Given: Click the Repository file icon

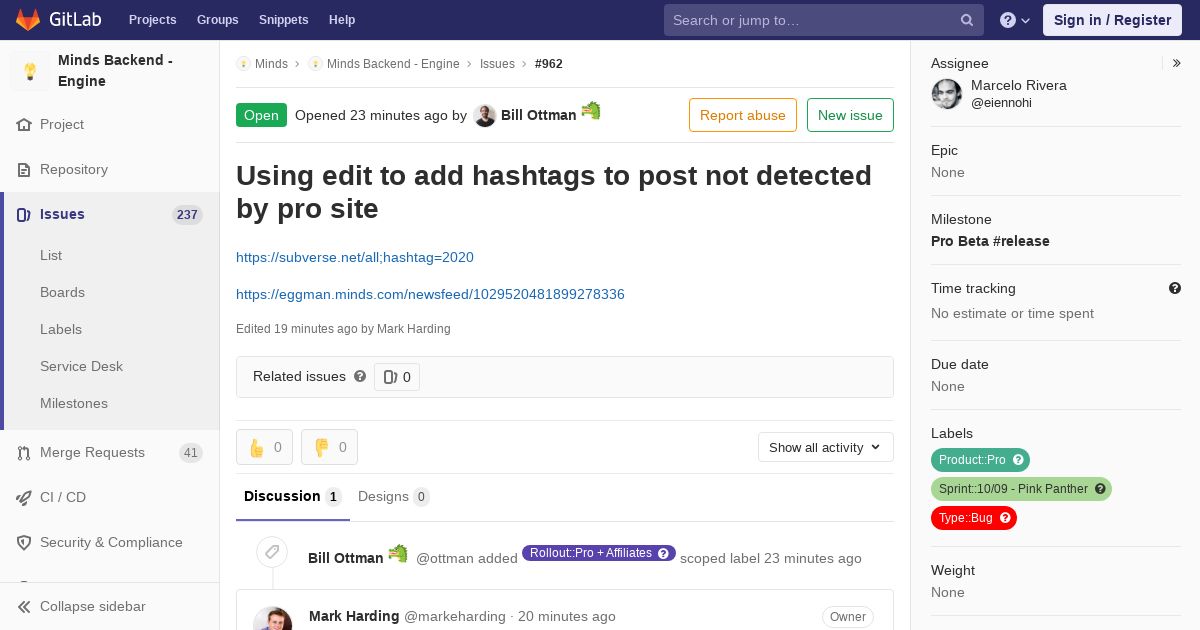Looking at the screenshot, I should pyautogui.click(x=24, y=170).
